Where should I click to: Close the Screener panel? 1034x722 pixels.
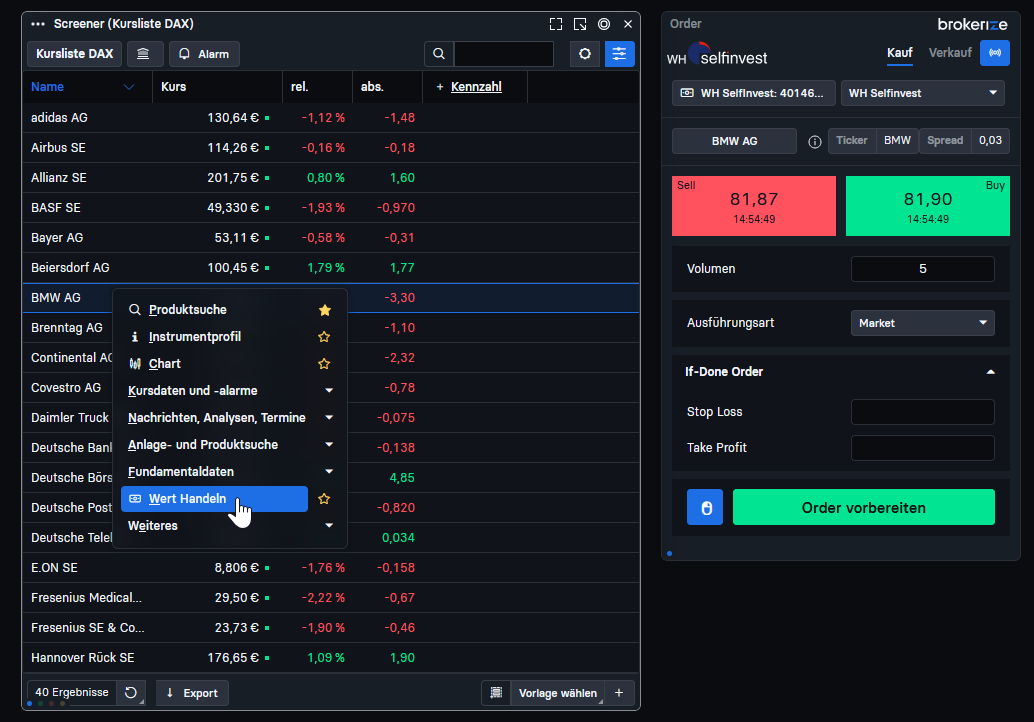[628, 24]
